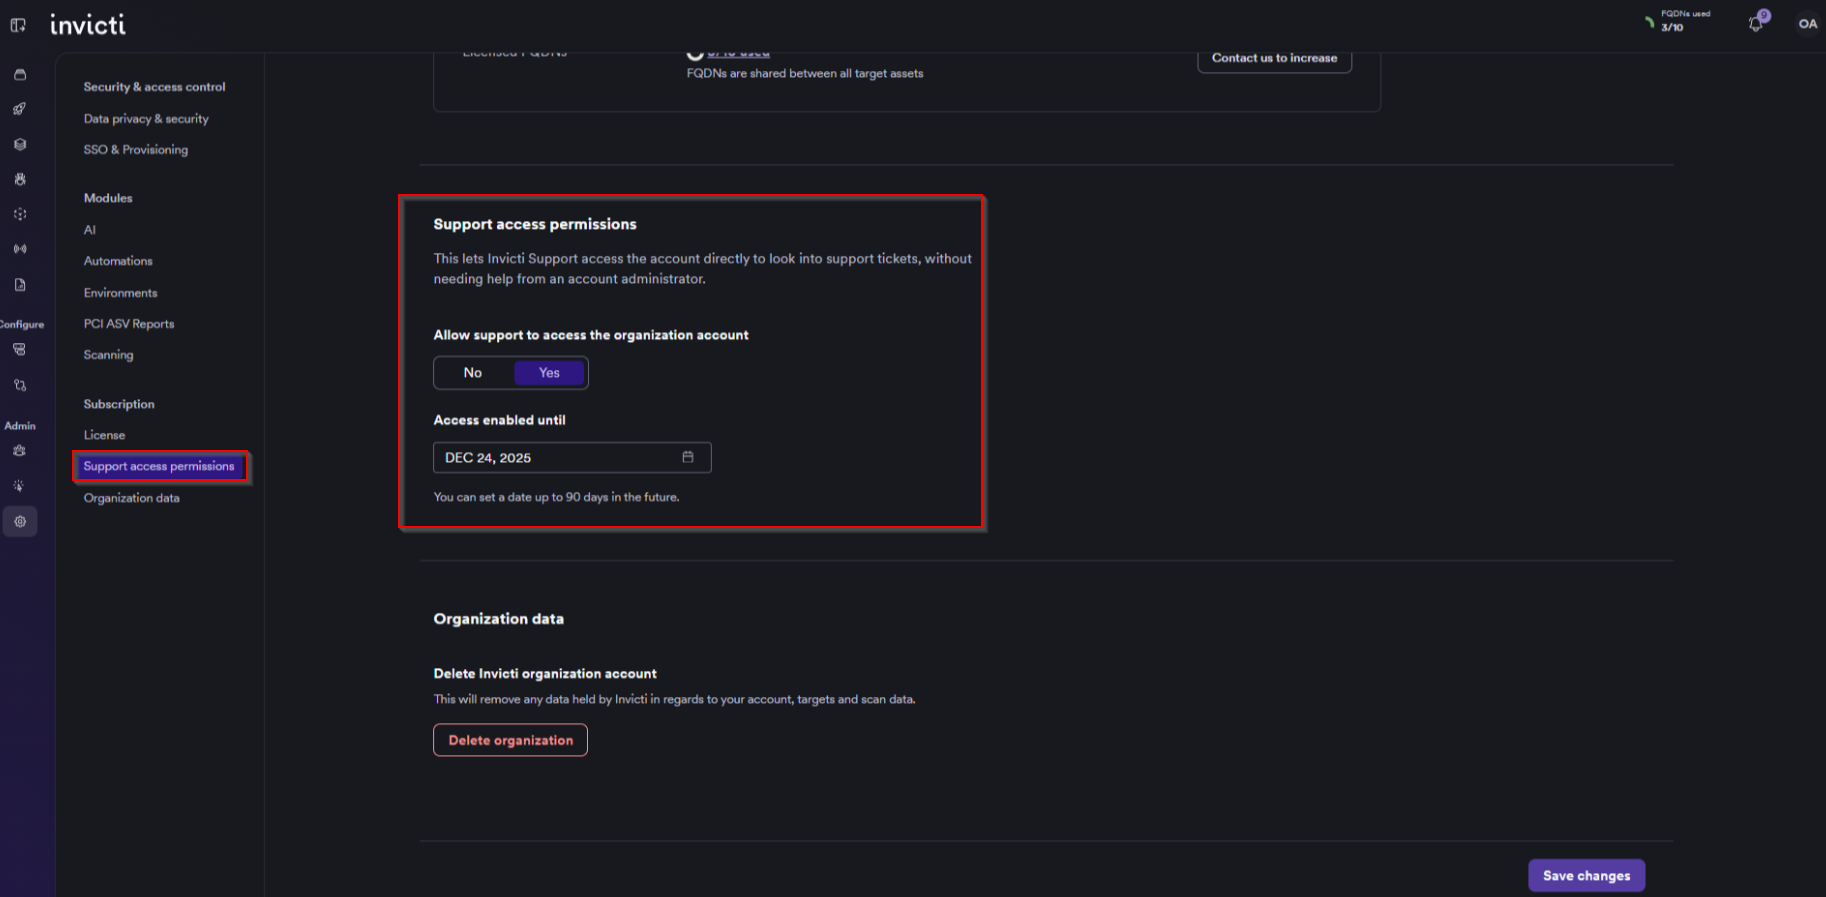
Task: Open the highlighted settings gear icon
Action: (20, 521)
